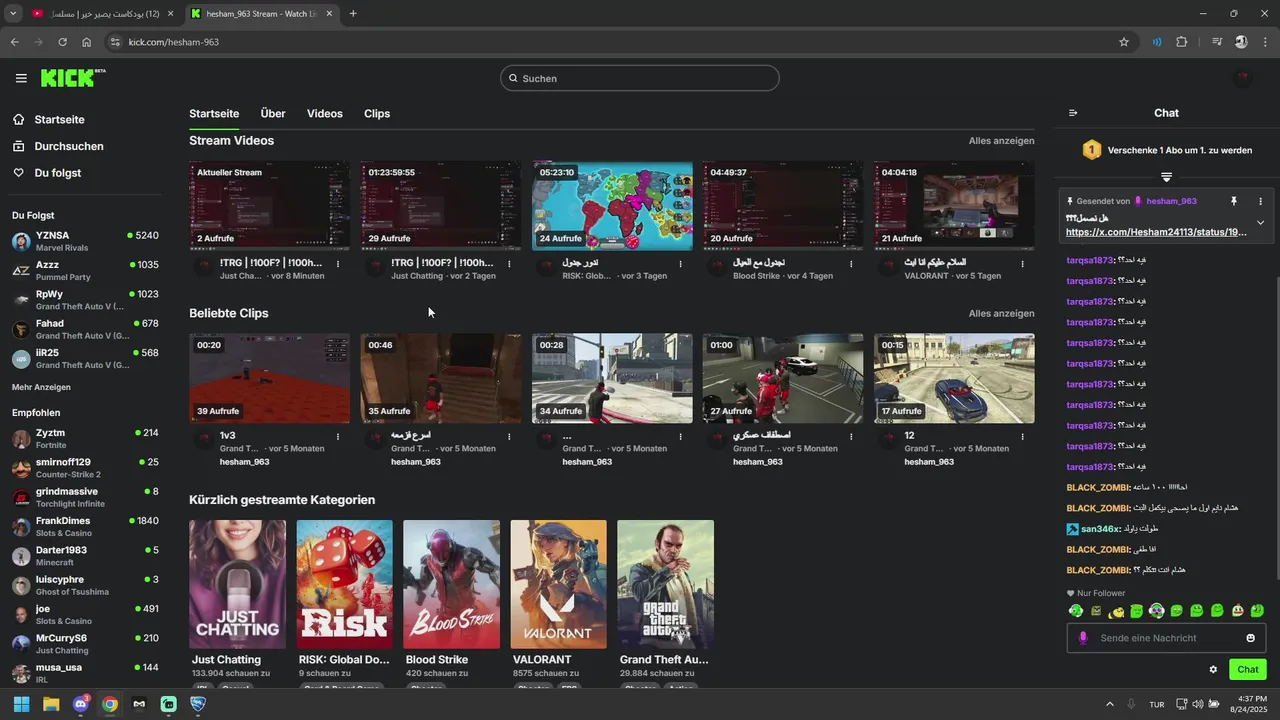Click the green Chat send button

tap(1247, 669)
